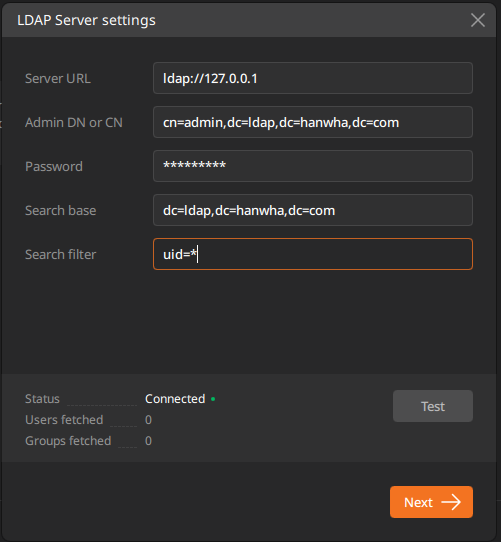Click the Search base text field
The image size is (501, 542).
(313, 210)
